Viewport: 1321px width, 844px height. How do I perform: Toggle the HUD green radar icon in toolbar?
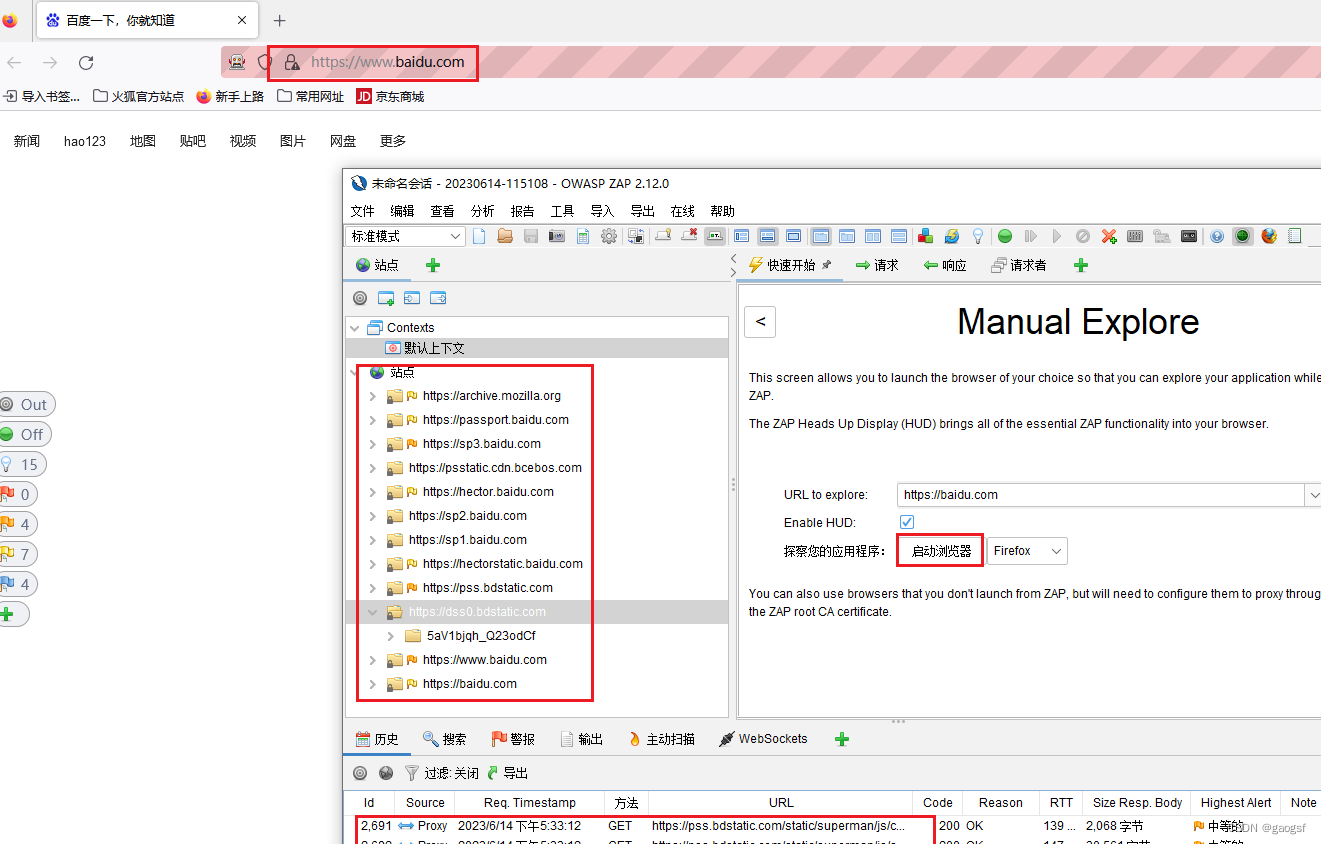click(x=1243, y=236)
